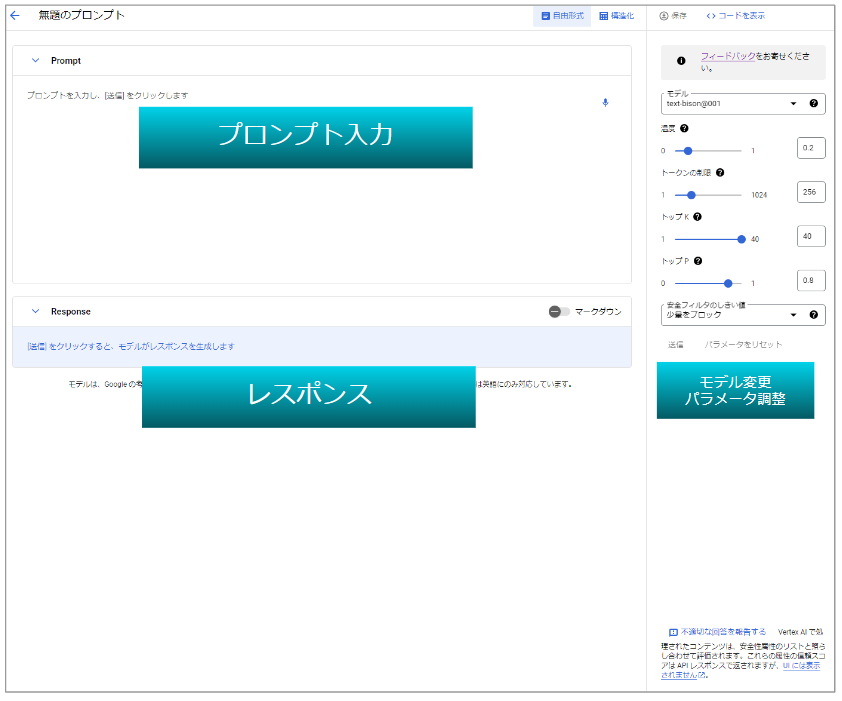Click the help icon beside トップ P
Screen dimensions: 842x701
click(x=696, y=261)
